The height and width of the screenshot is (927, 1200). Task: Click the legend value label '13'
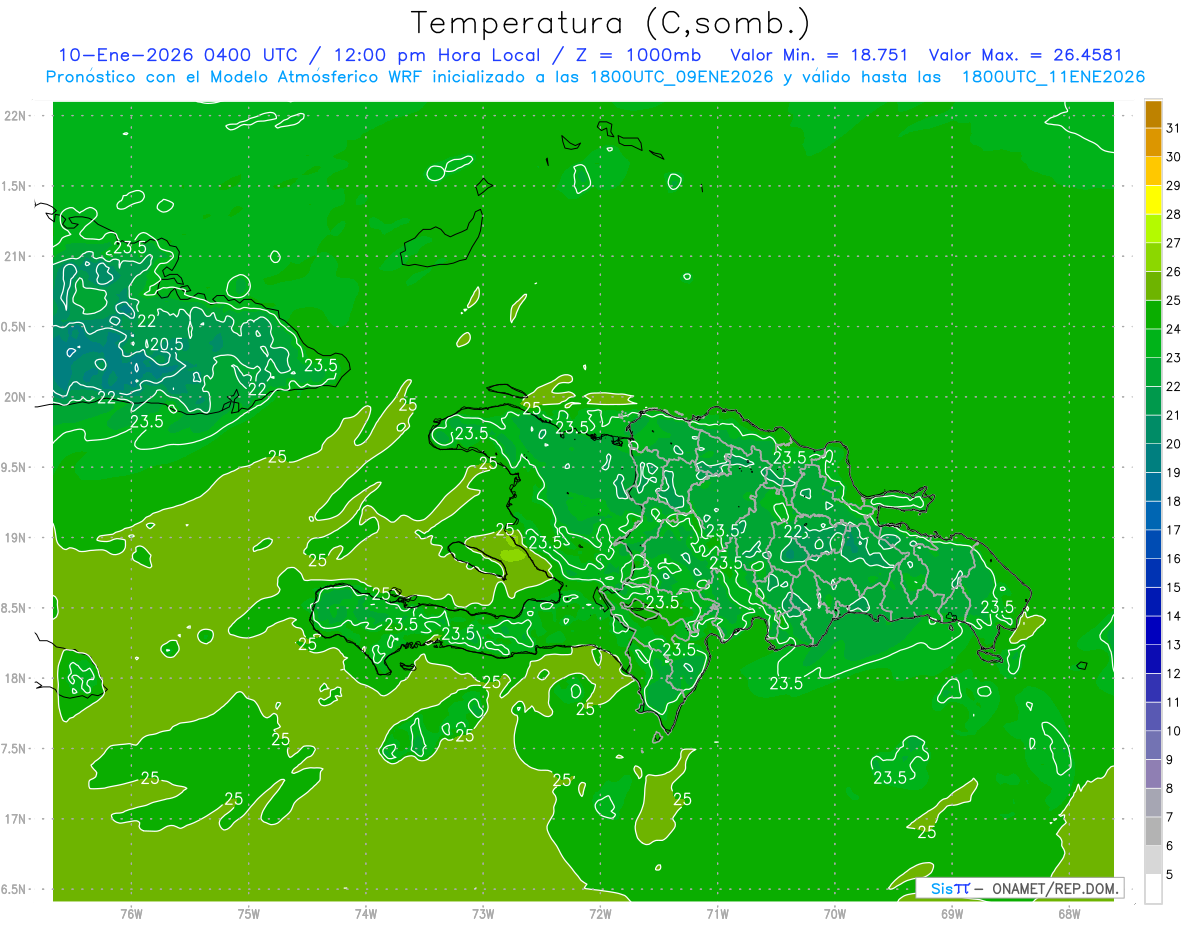point(1174,645)
